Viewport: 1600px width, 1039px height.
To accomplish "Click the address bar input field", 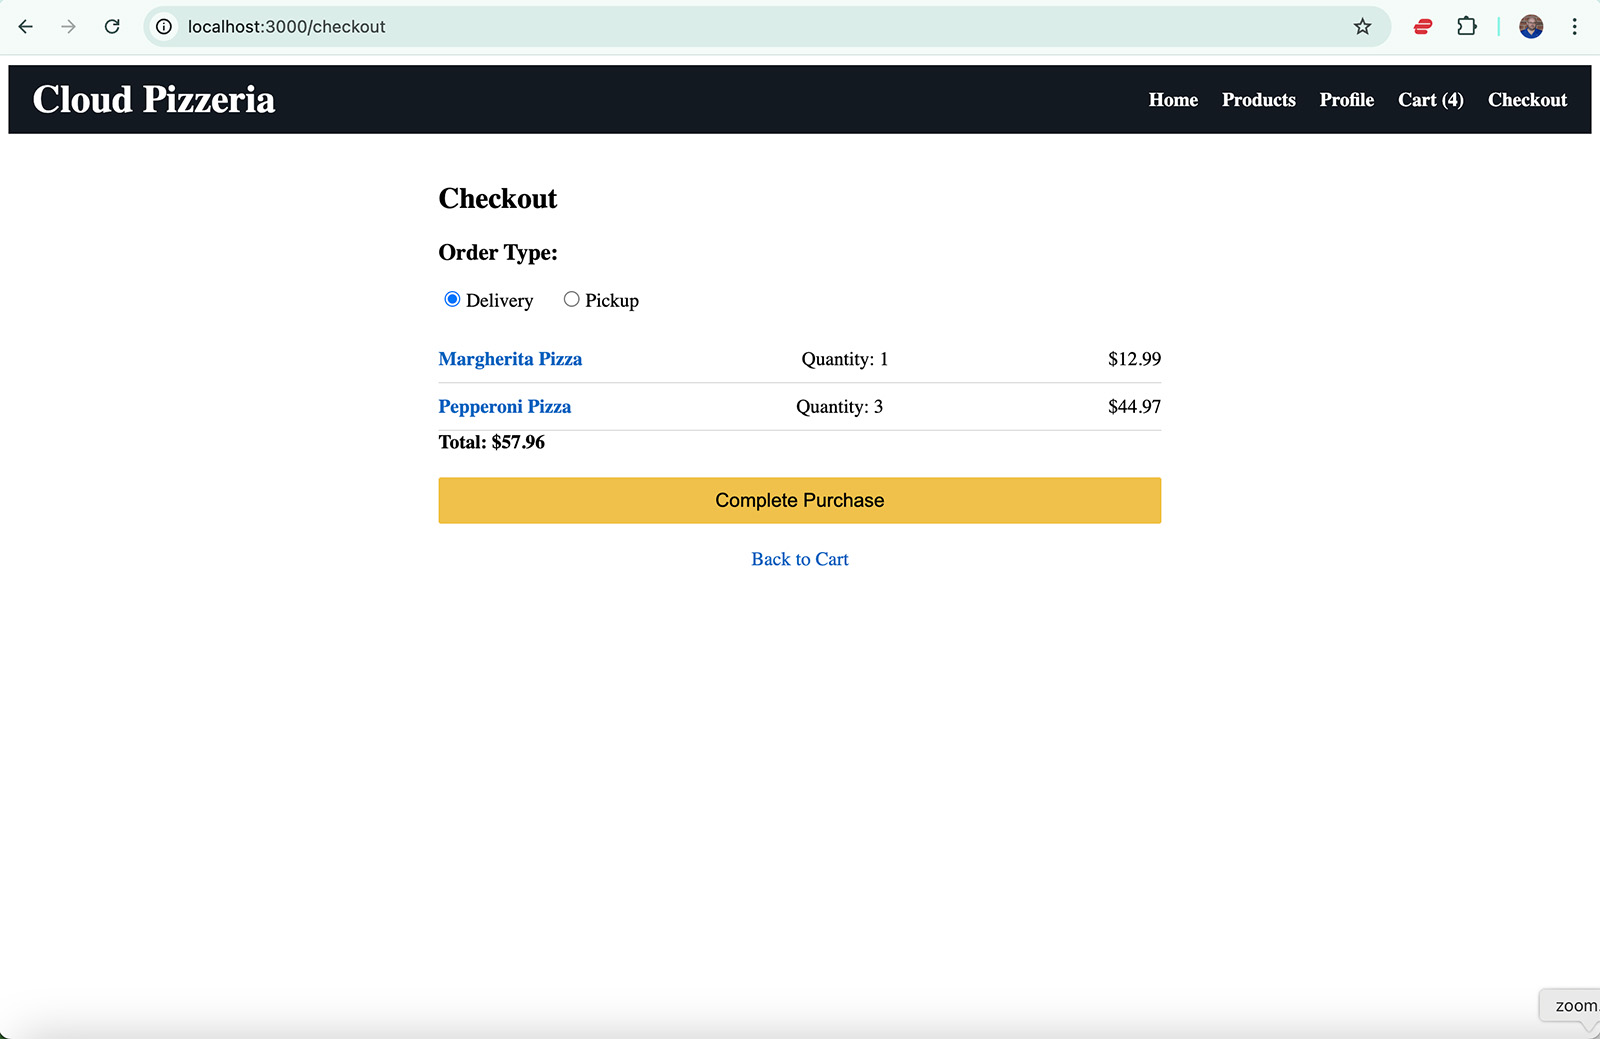I will 600,27.
